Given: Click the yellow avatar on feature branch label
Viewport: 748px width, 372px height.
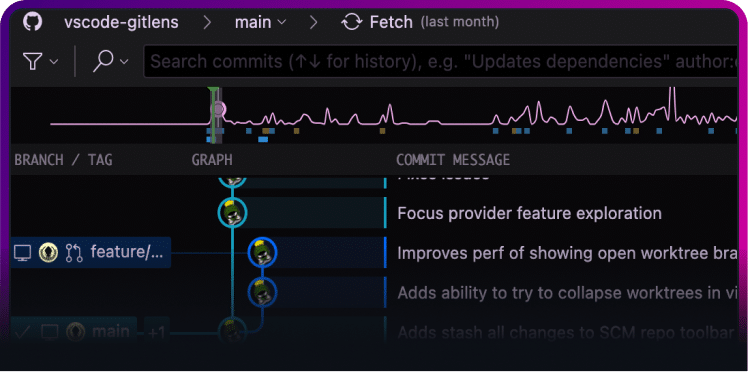Looking at the screenshot, I should point(48,253).
